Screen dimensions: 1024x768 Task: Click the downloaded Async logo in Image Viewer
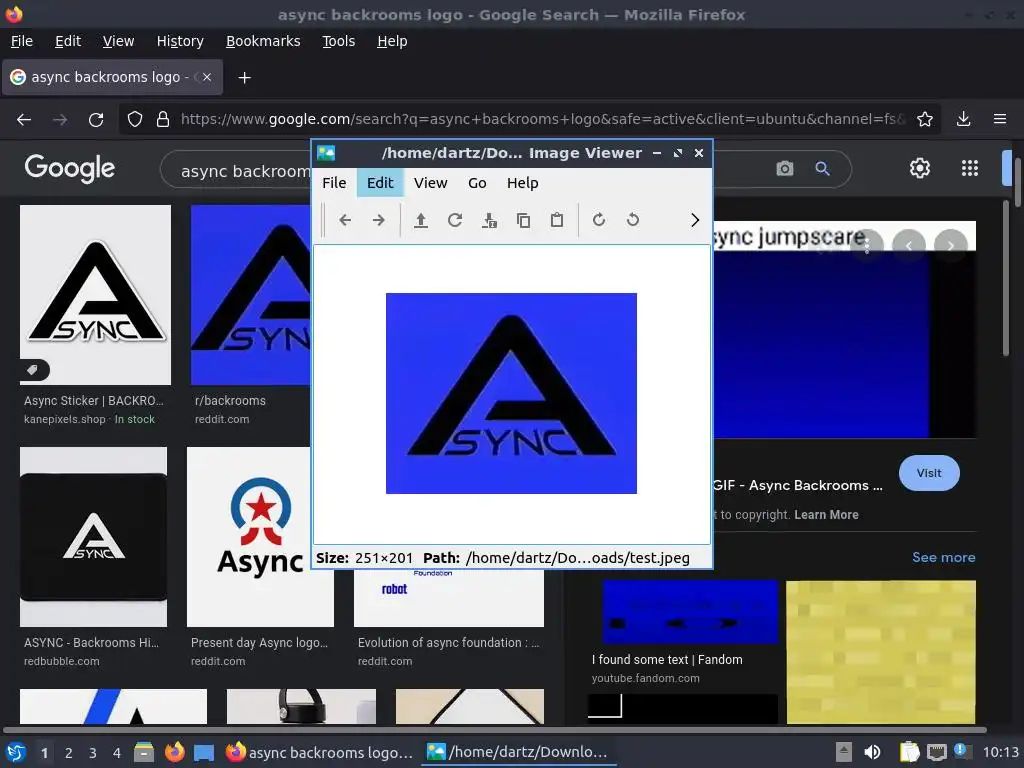(511, 393)
